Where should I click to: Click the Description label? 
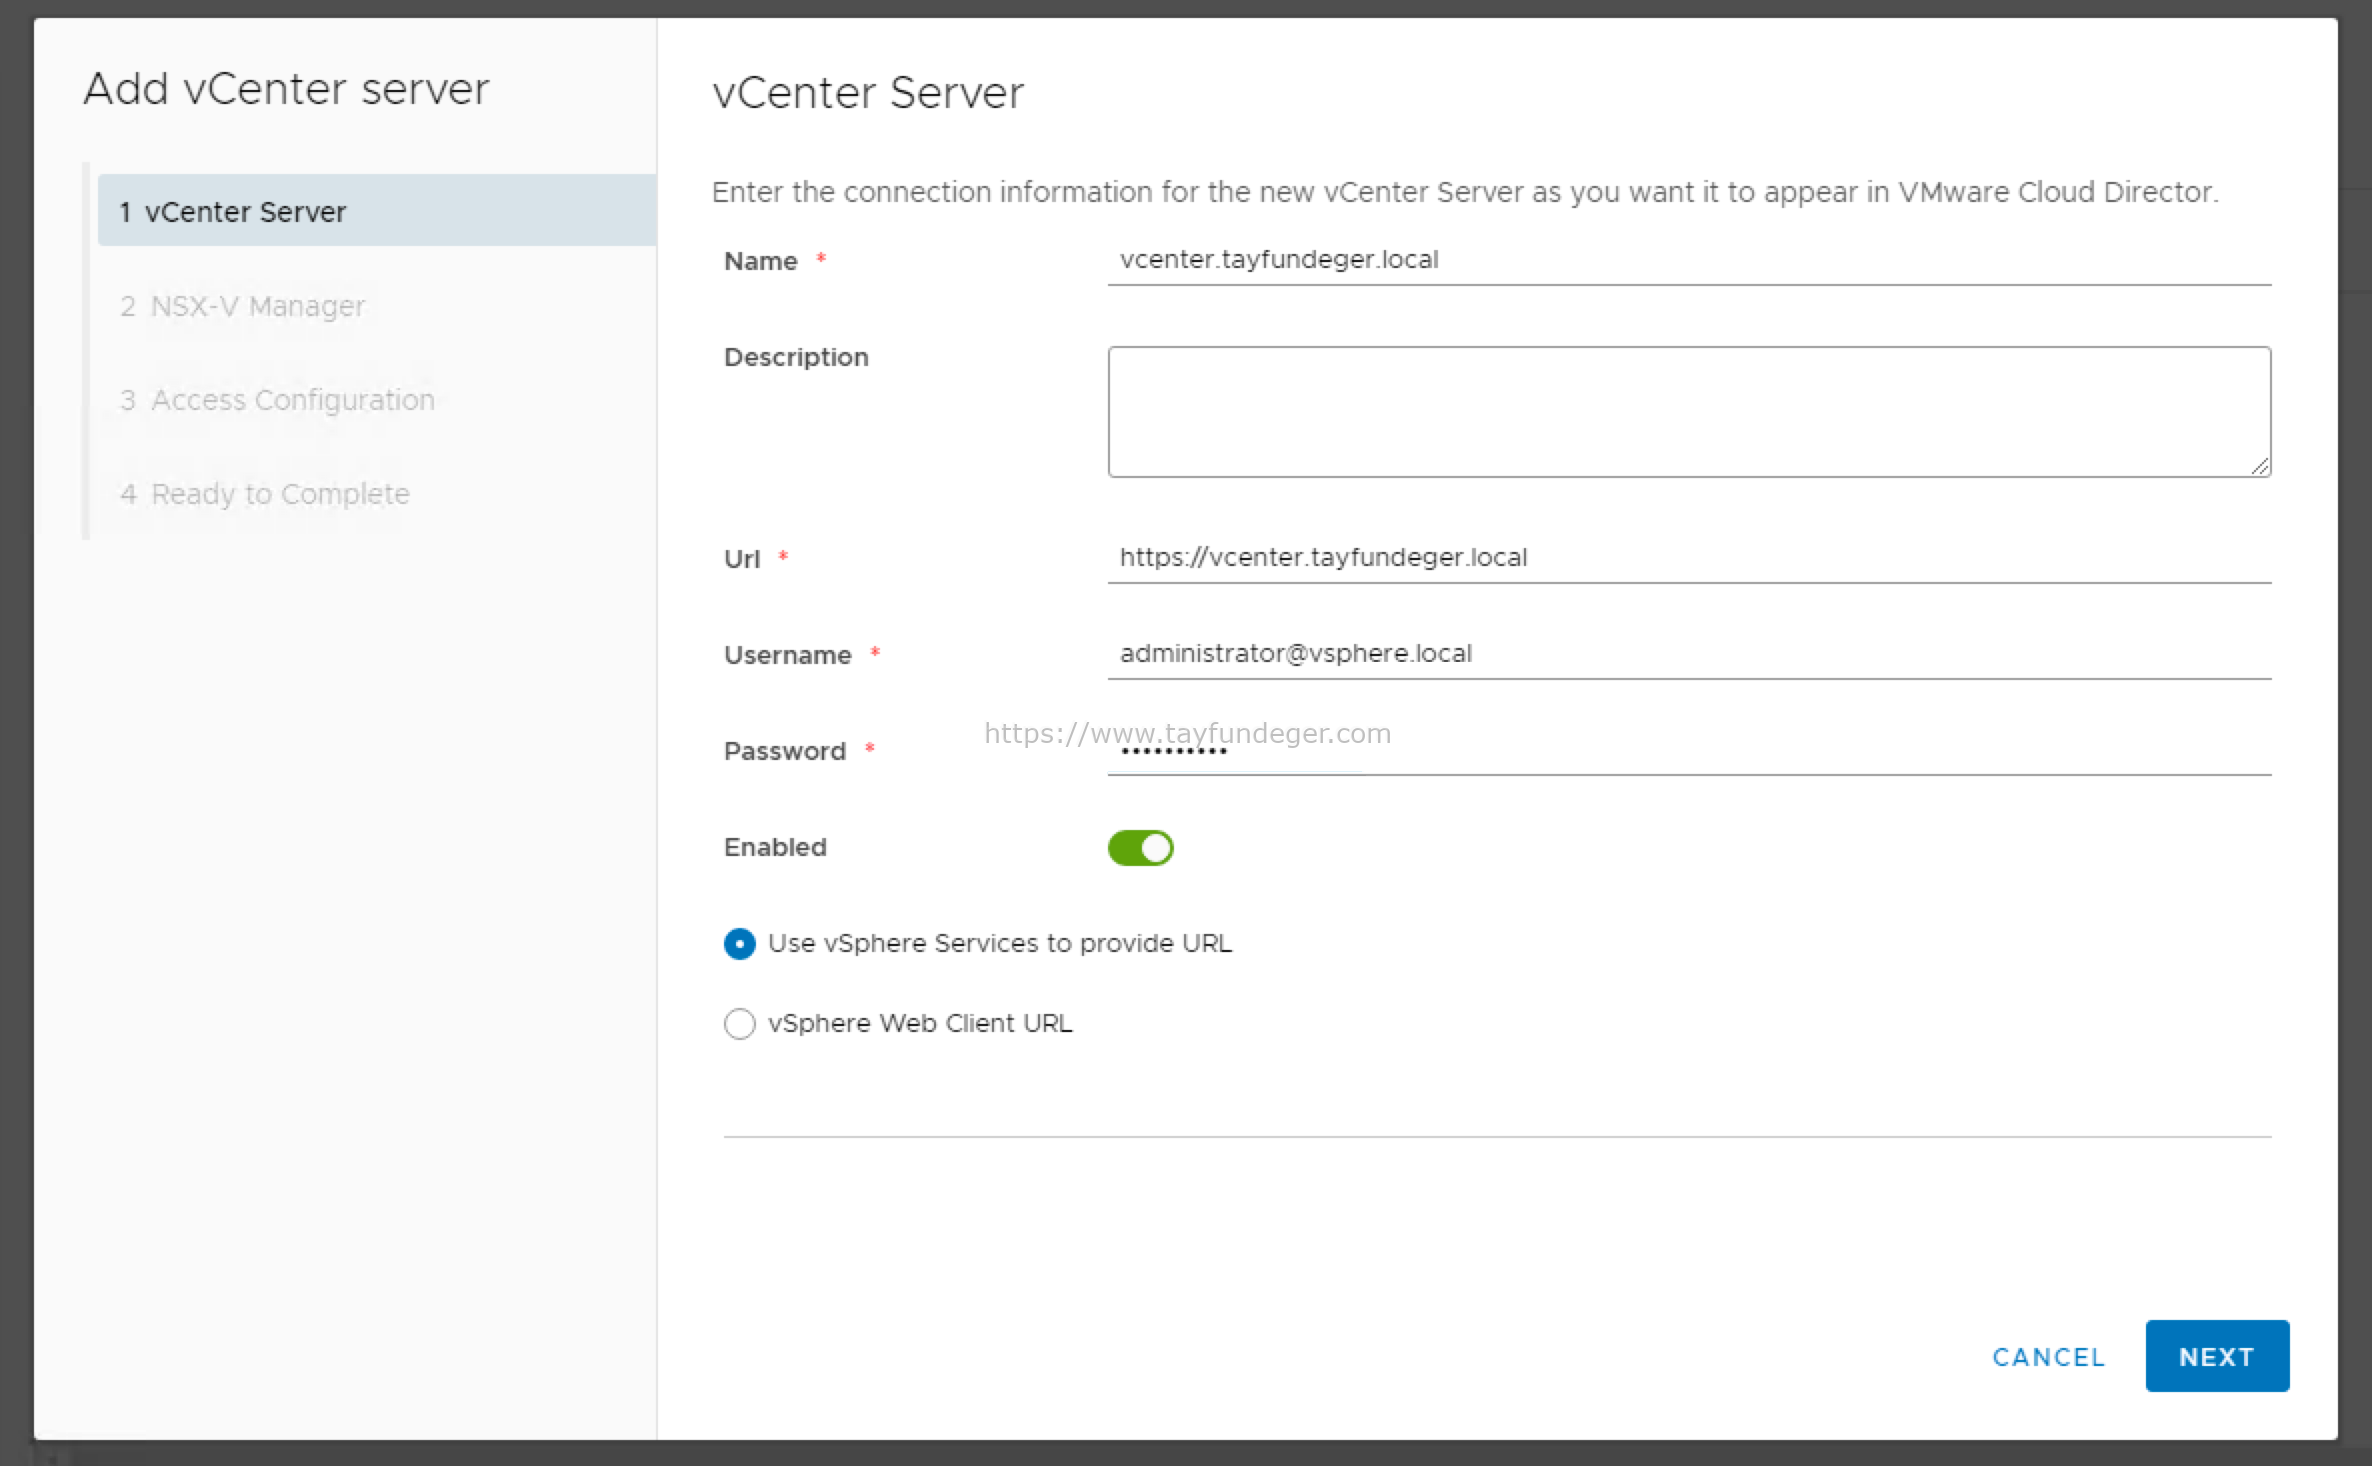[796, 357]
